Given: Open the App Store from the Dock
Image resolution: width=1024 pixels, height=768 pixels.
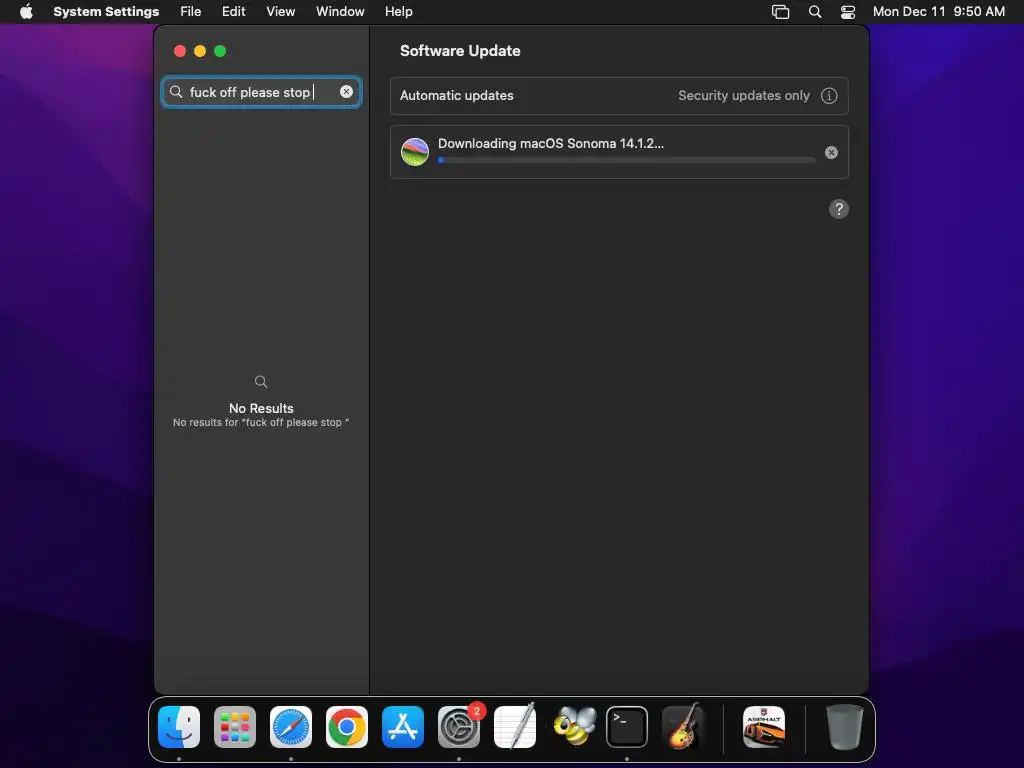Looking at the screenshot, I should pos(403,727).
